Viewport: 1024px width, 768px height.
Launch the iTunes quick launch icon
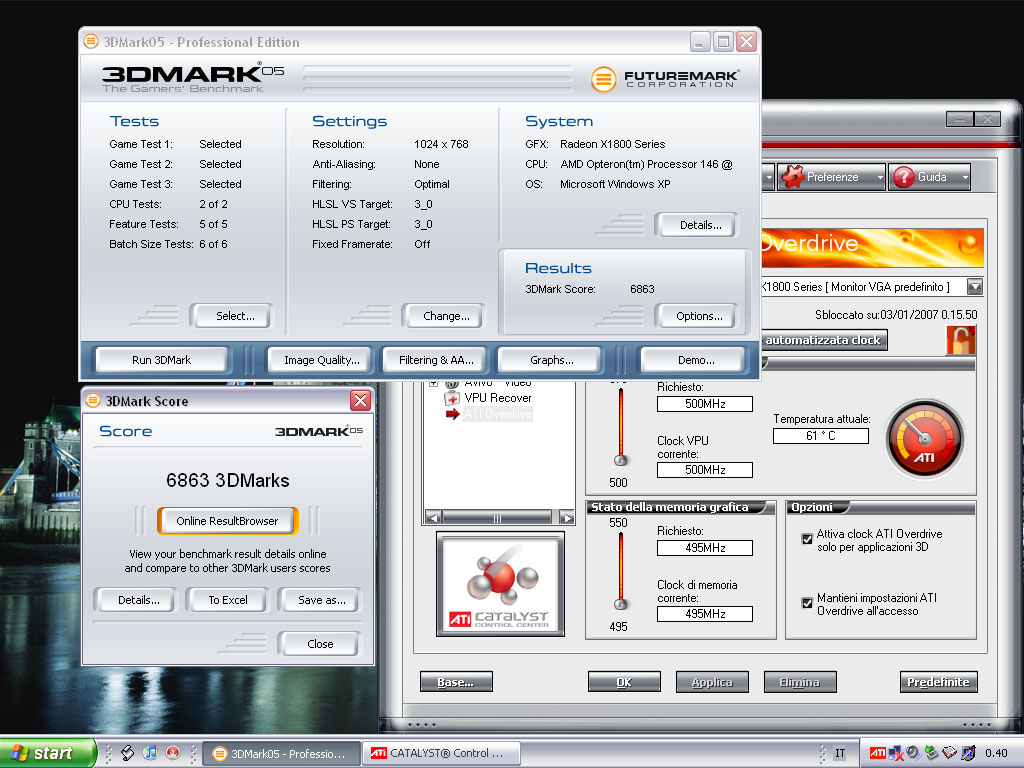pyautogui.click(x=150, y=753)
